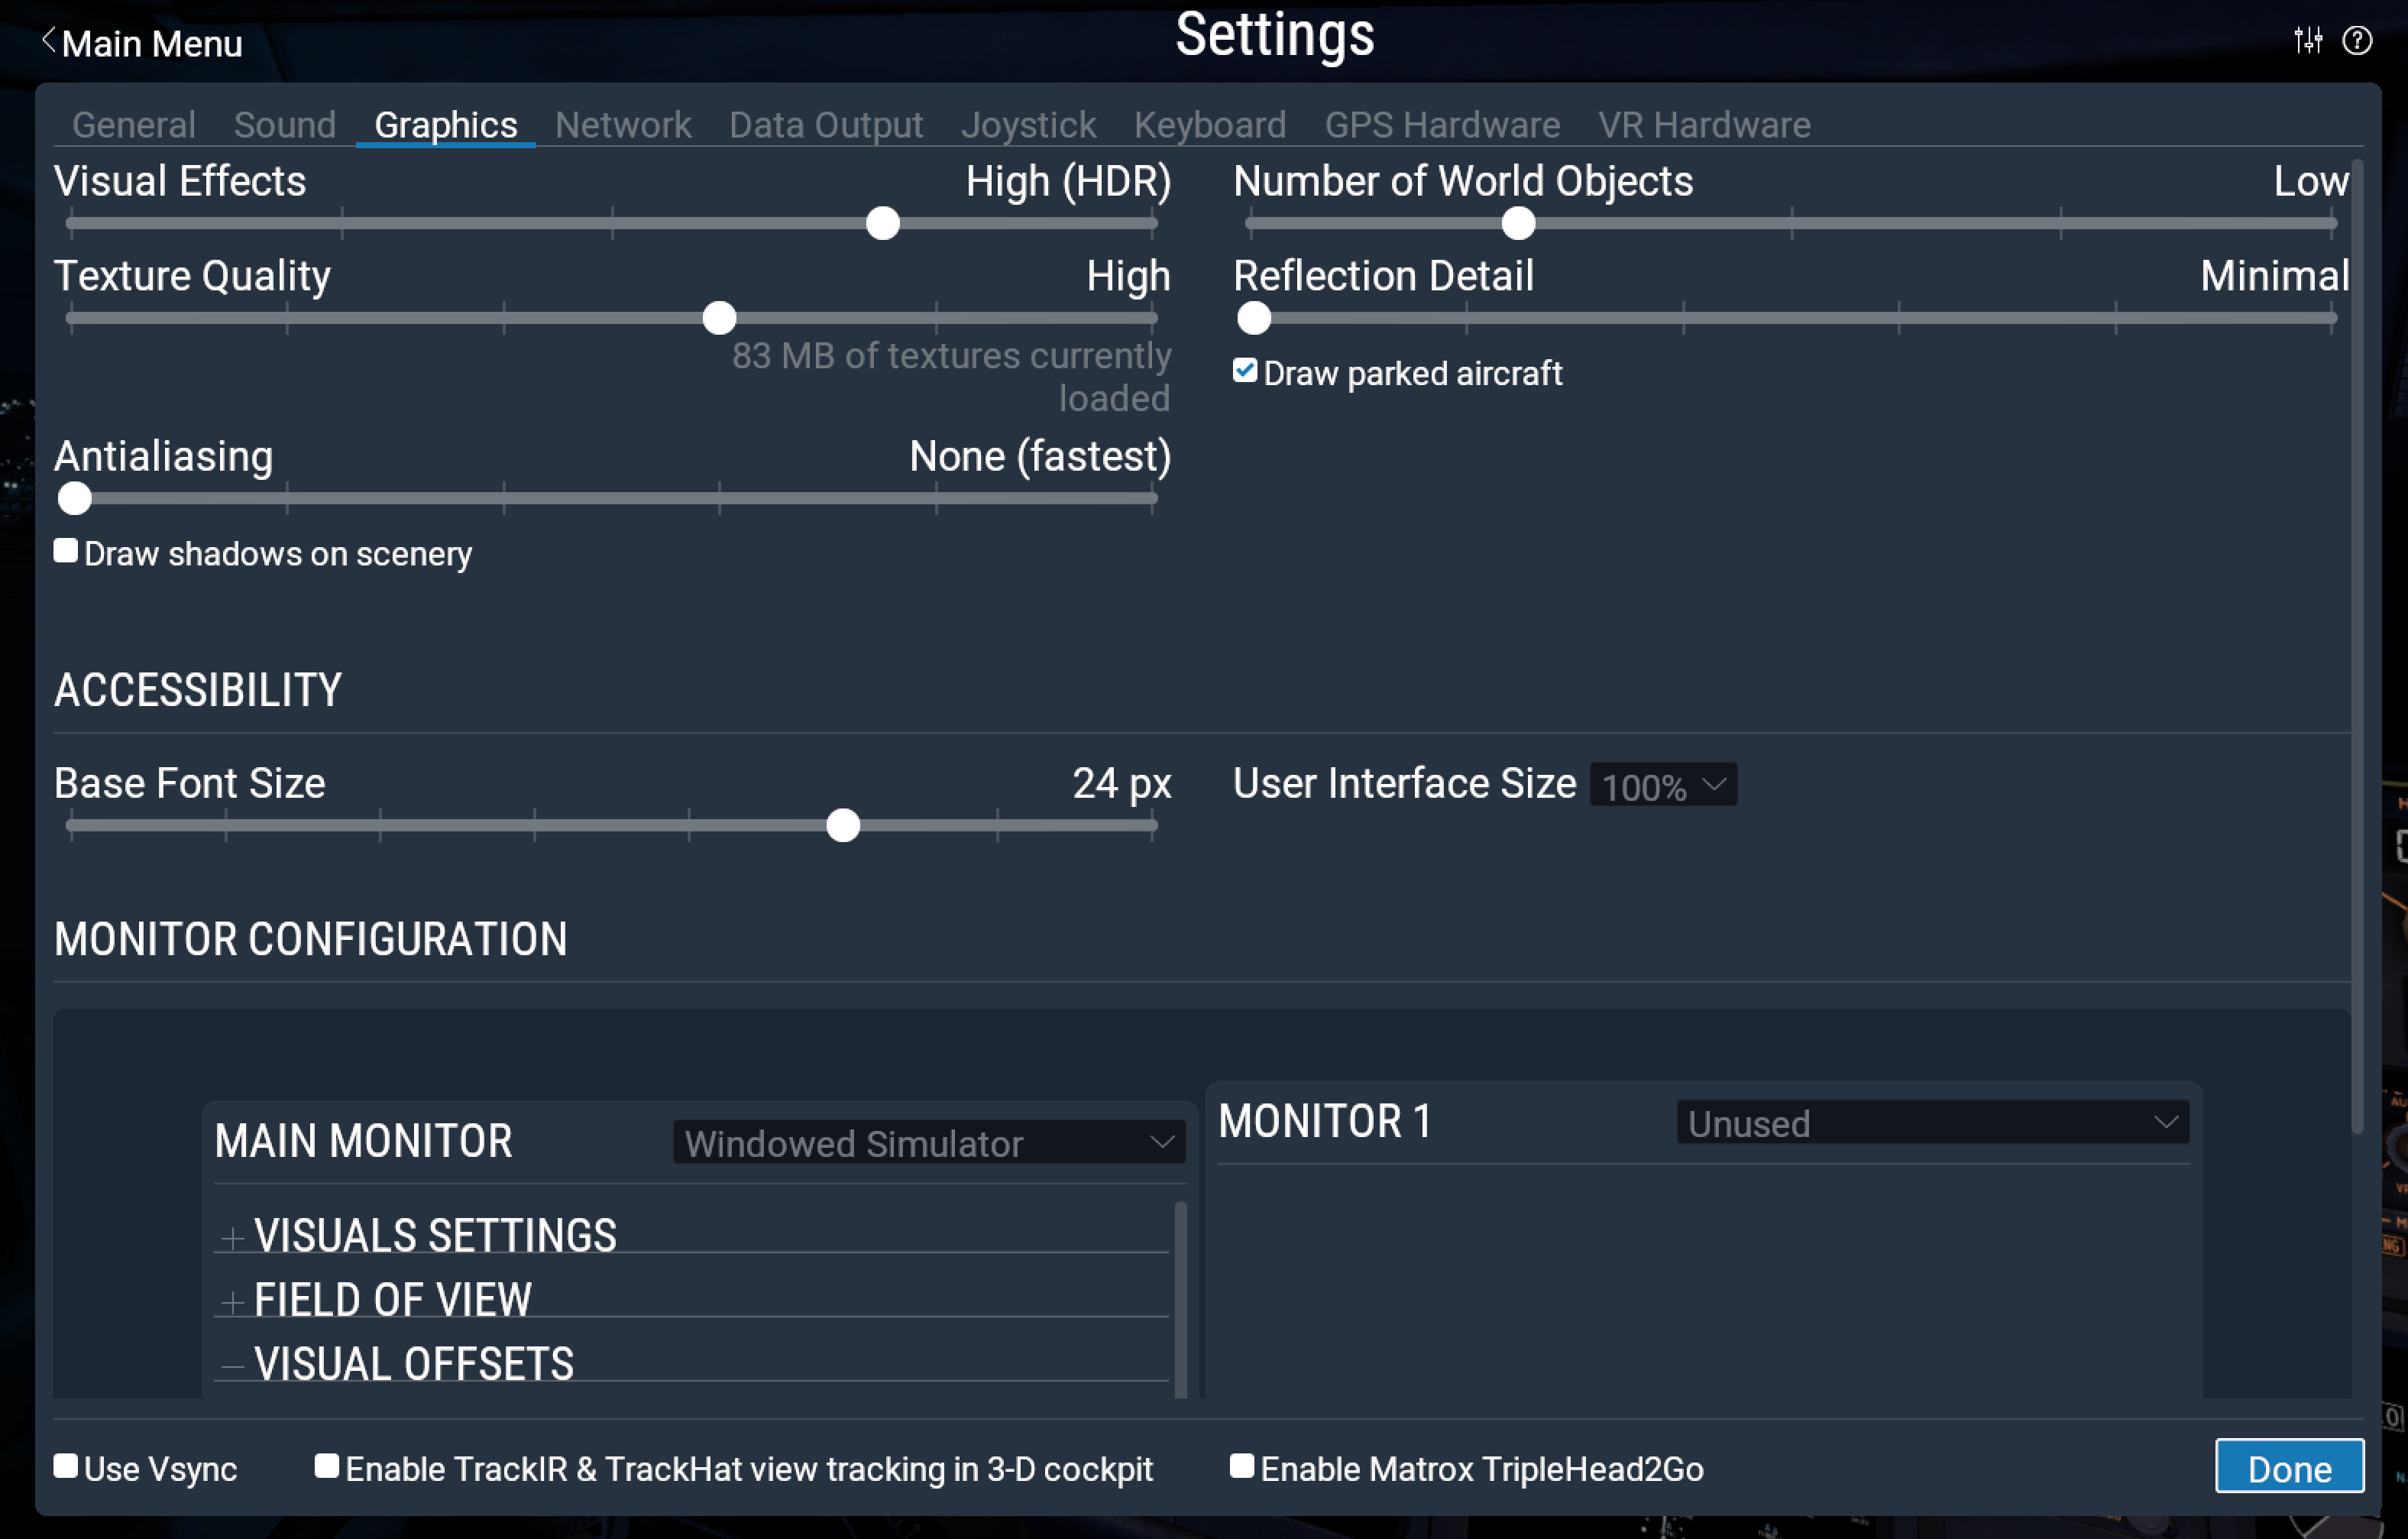Enable Enable TrackIR & TrackHat view tracking checkbox
Viewport: 2408px width, 1539px height.
pos(325,1469)
